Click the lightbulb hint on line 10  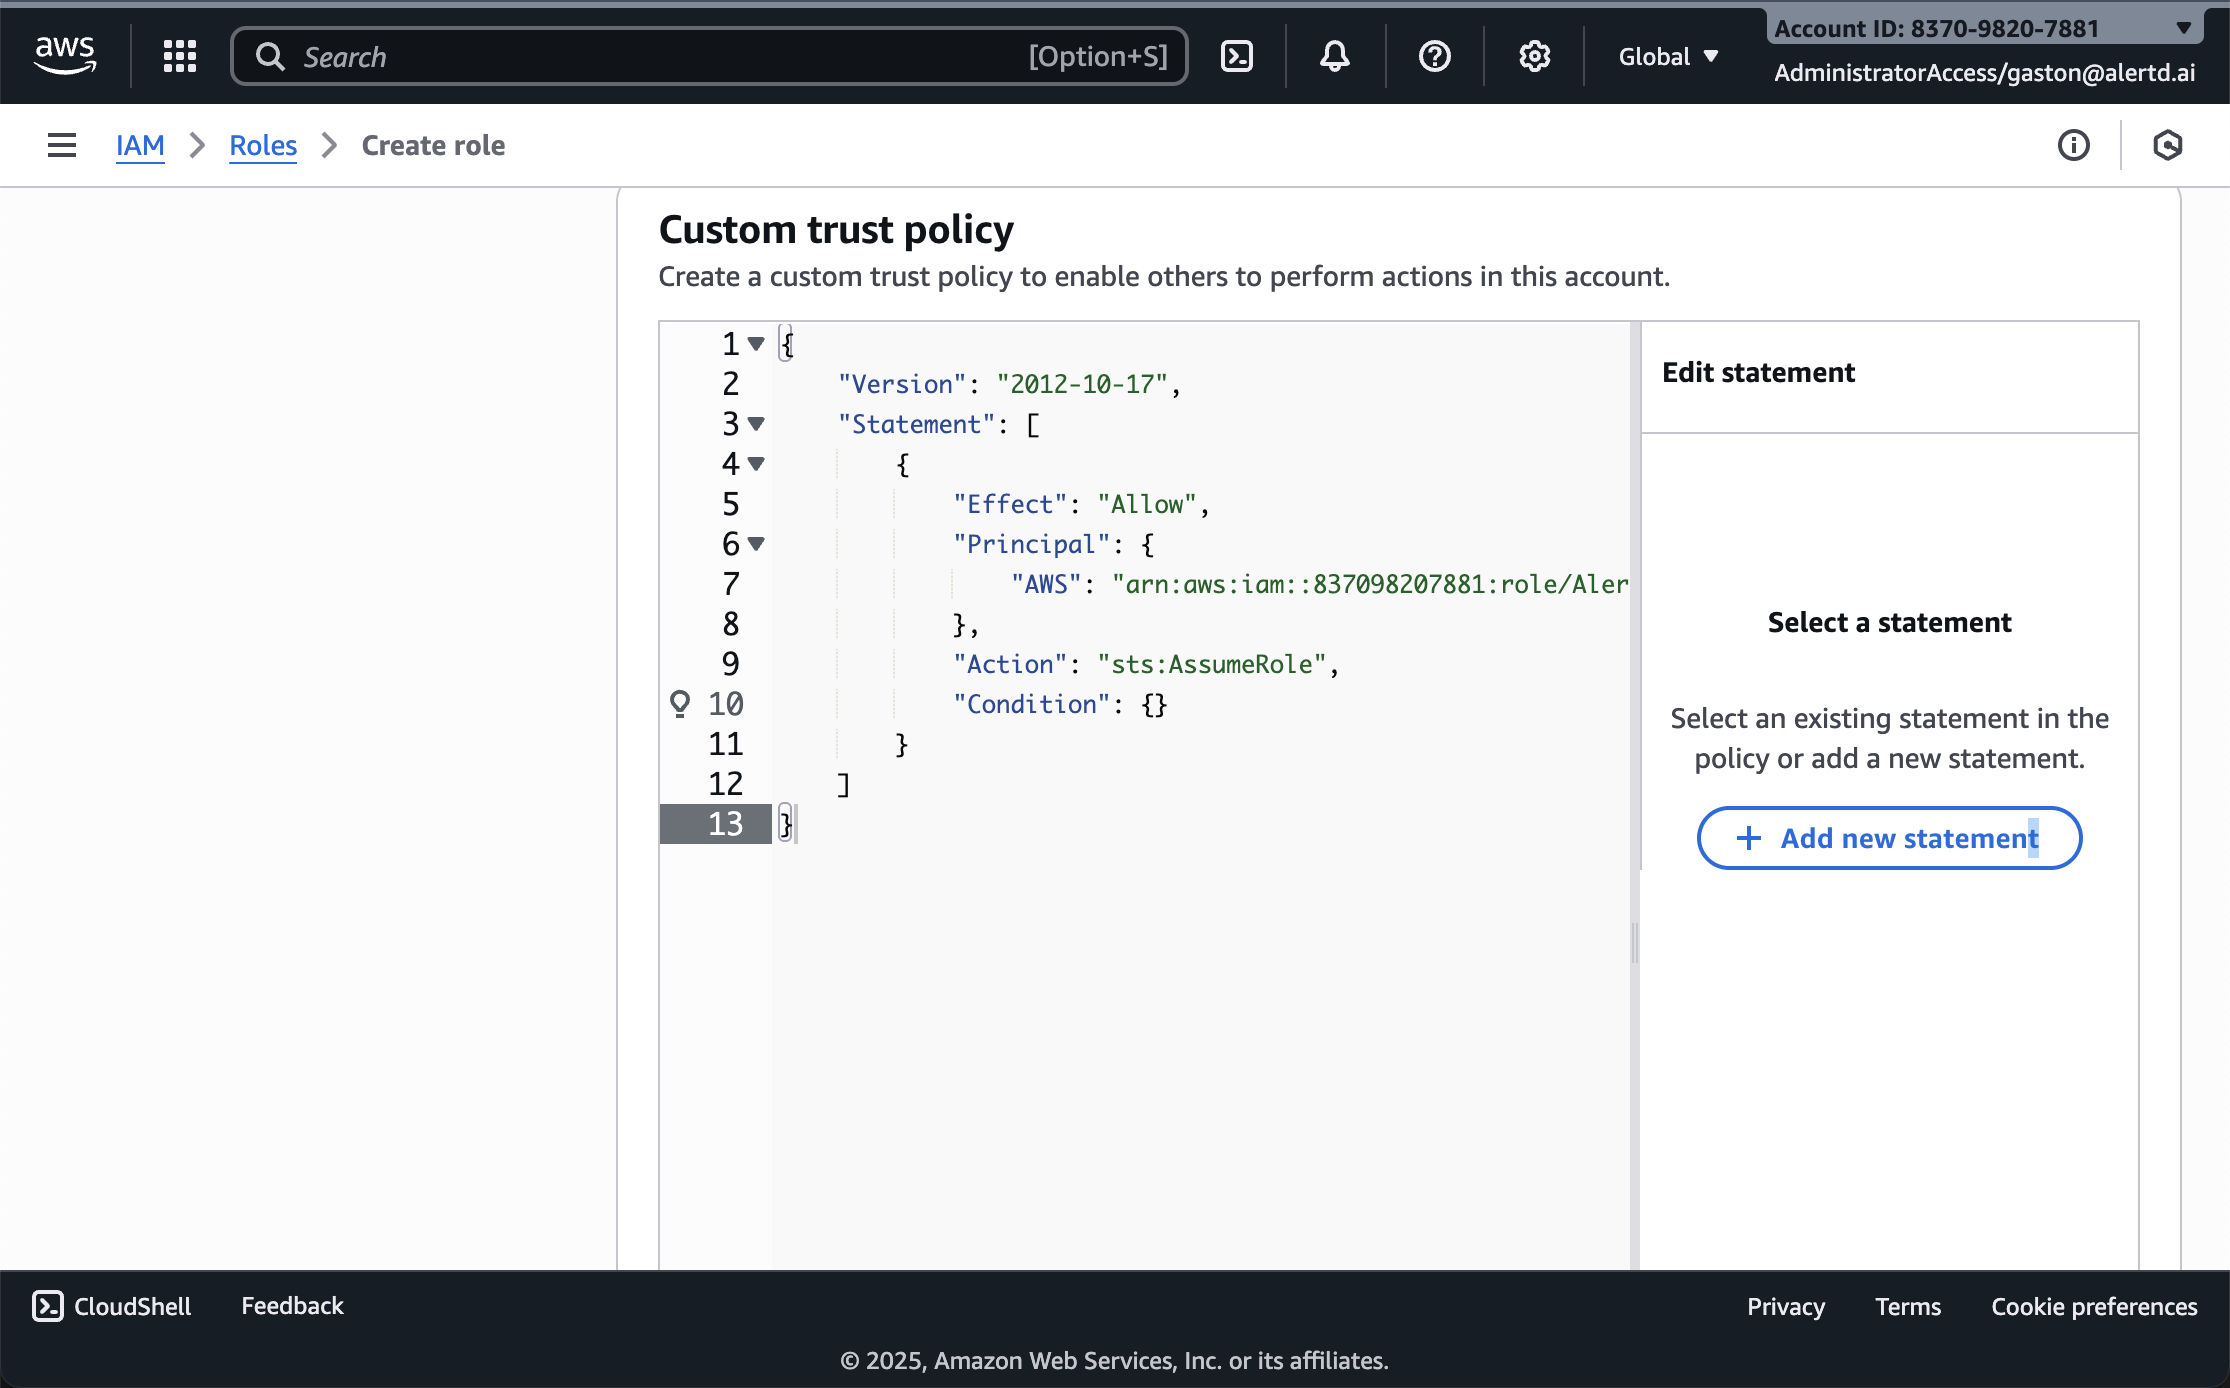681,703
